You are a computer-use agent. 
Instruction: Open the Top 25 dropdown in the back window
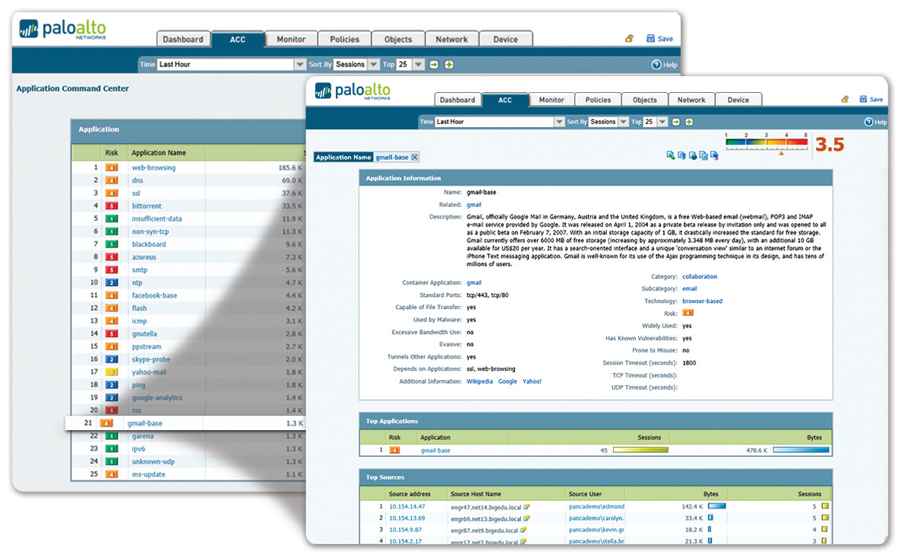(x=418, y=64)
